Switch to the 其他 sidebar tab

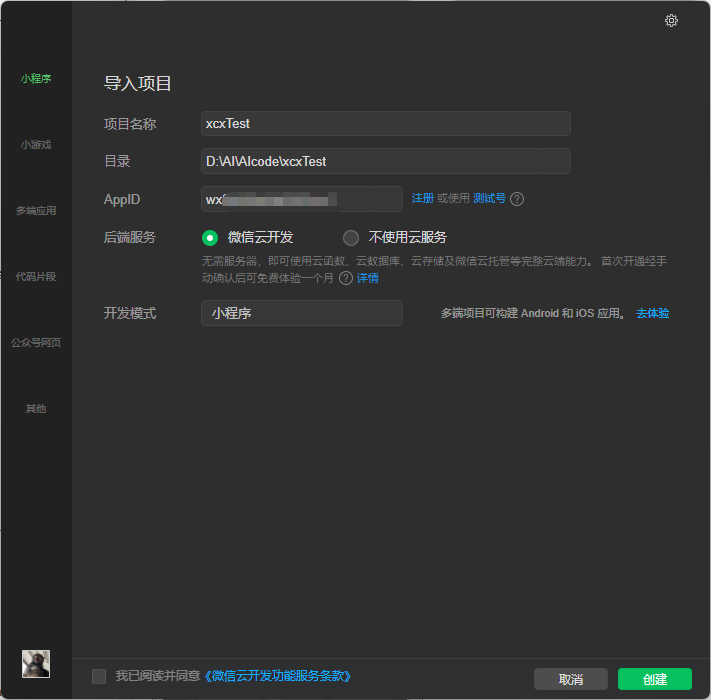(36, 408)
